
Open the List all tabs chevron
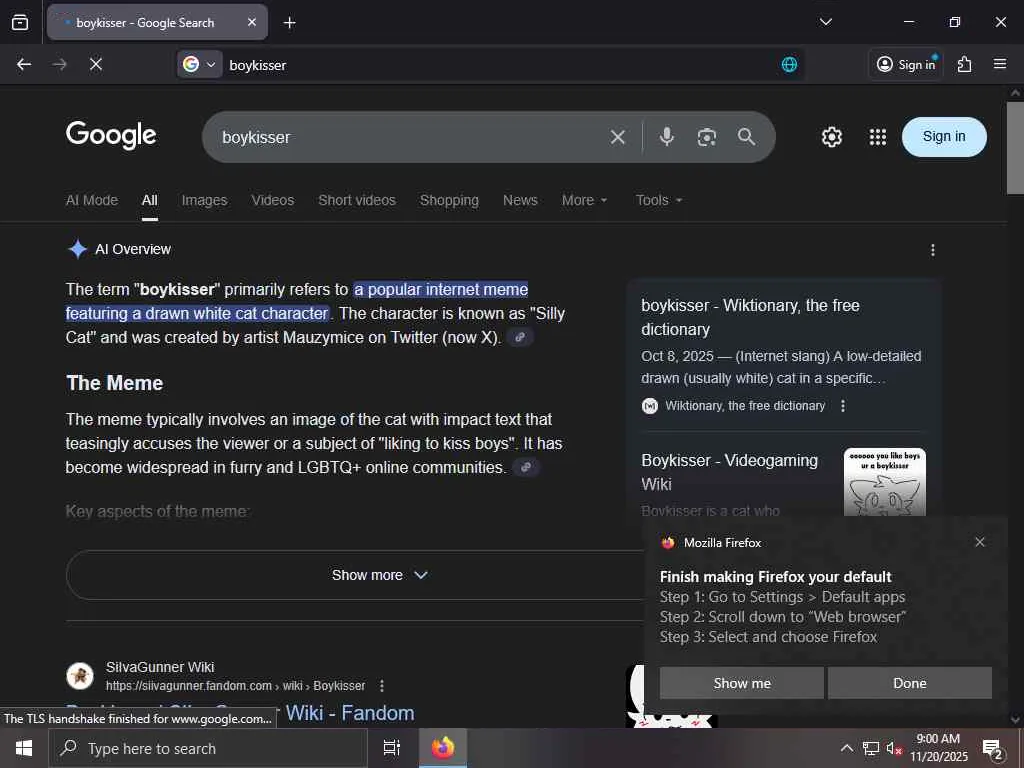(x=825, y=22)
